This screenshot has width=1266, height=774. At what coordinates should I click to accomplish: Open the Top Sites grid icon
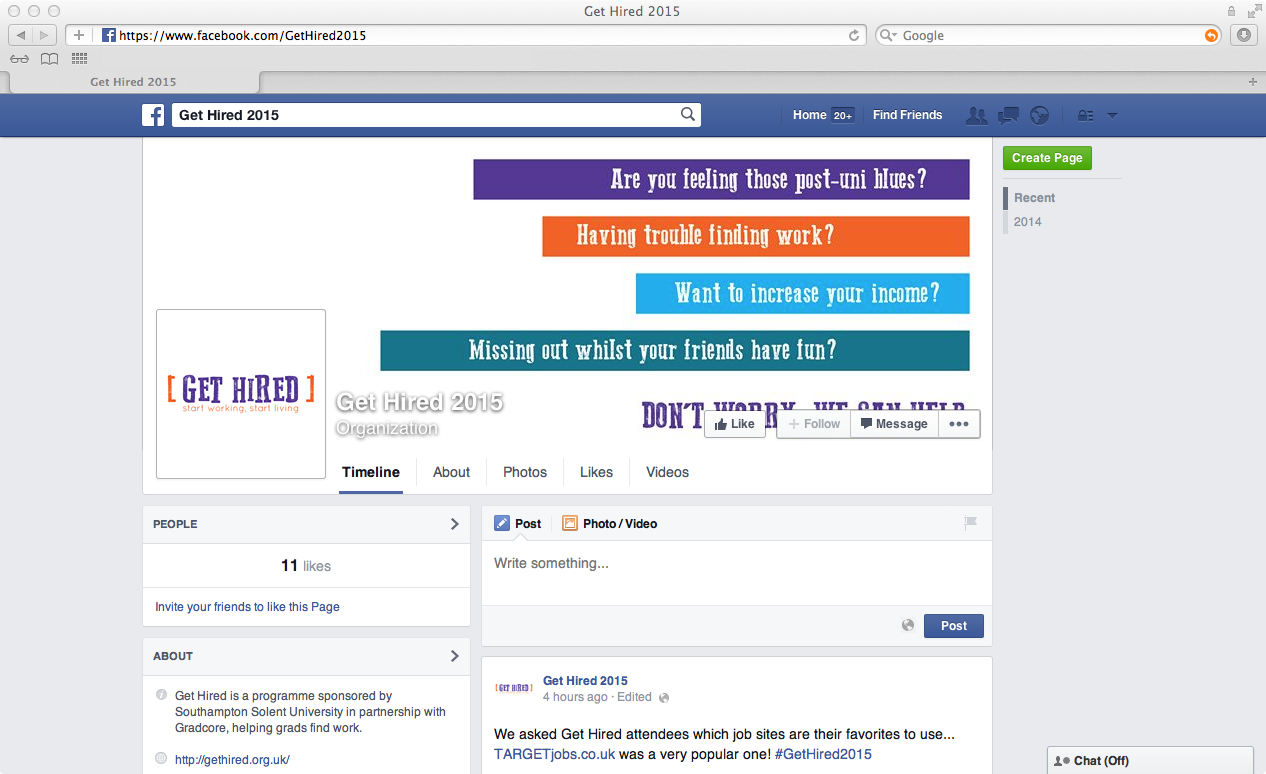coord(79,59)
